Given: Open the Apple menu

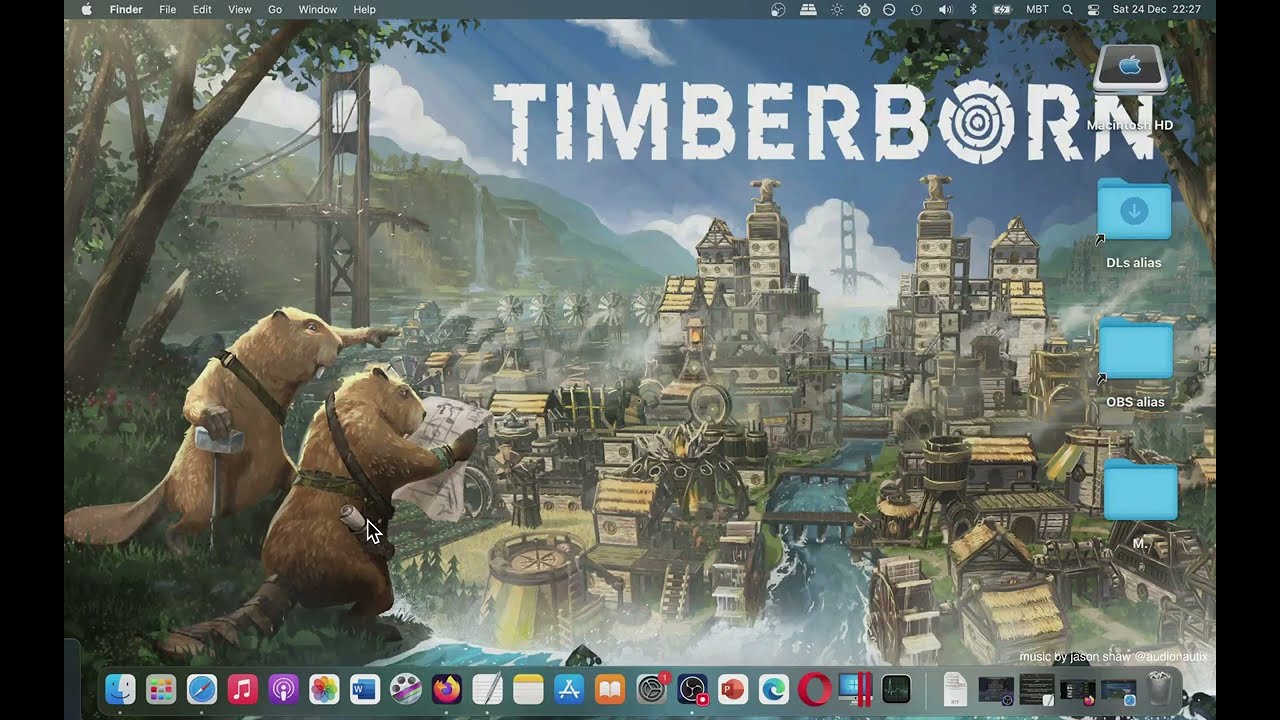Looking at the screenshot, I should click(86, 9).
